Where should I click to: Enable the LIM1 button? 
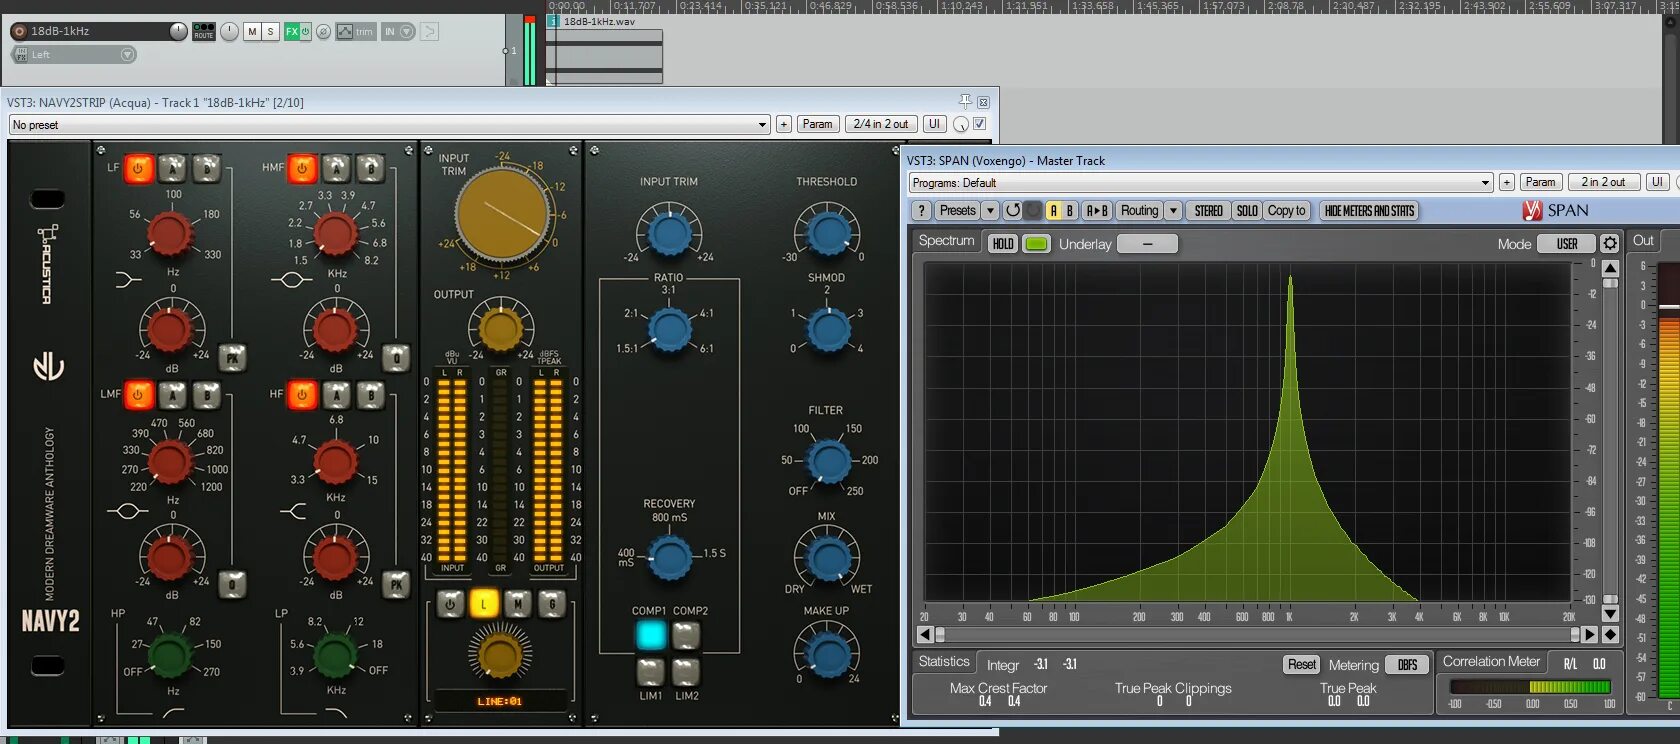click(651, 672)
